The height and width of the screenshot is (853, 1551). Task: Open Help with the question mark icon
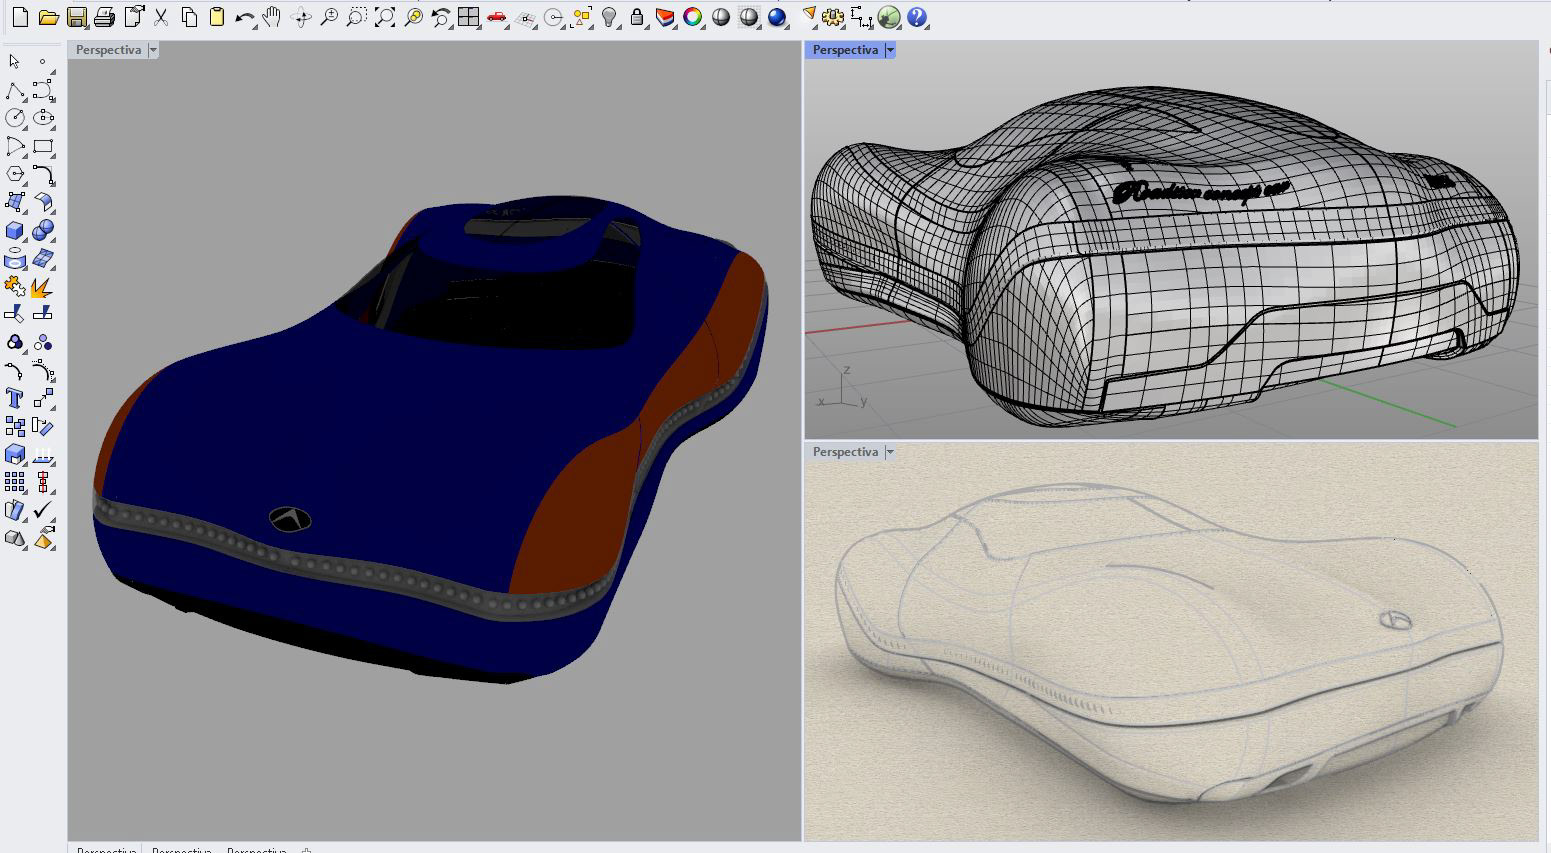point(917,17)
